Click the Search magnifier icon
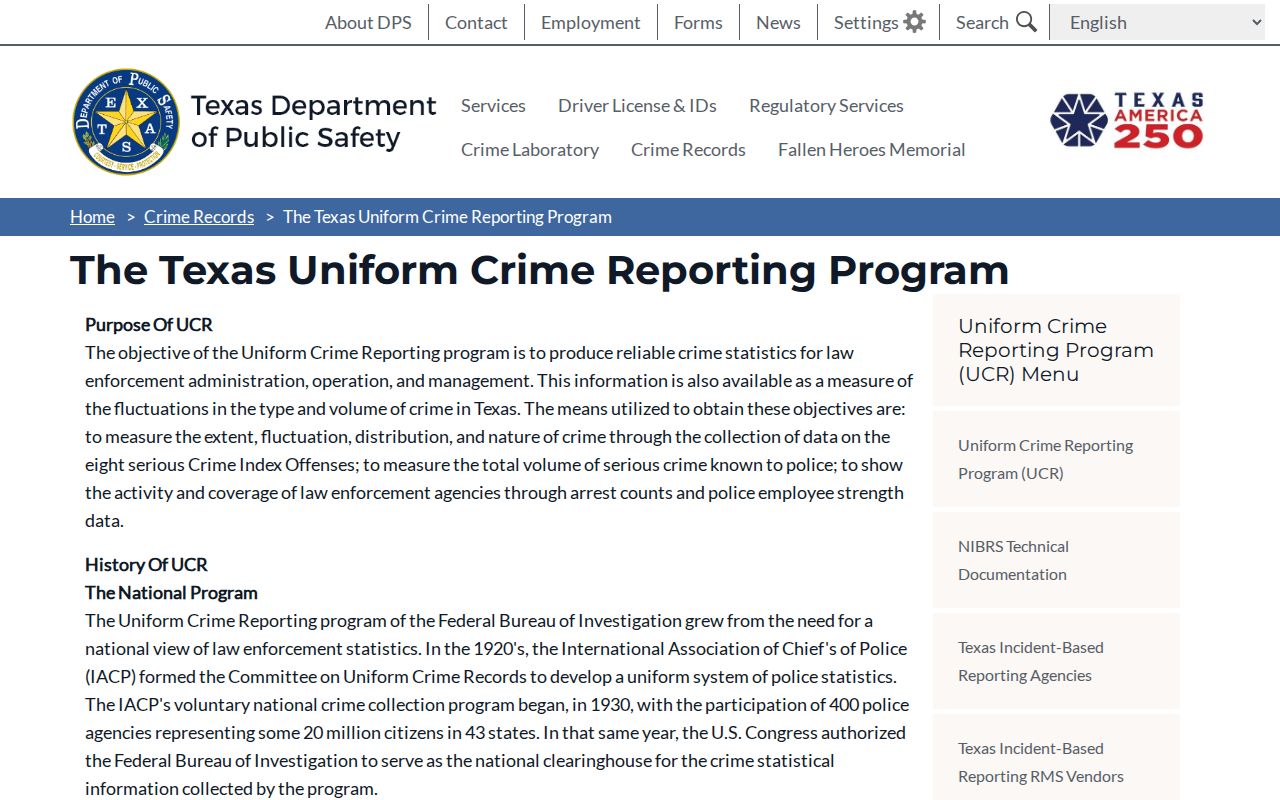Image resolution: width=1280 pixels, height=800 pixels. coord(1026,22)
